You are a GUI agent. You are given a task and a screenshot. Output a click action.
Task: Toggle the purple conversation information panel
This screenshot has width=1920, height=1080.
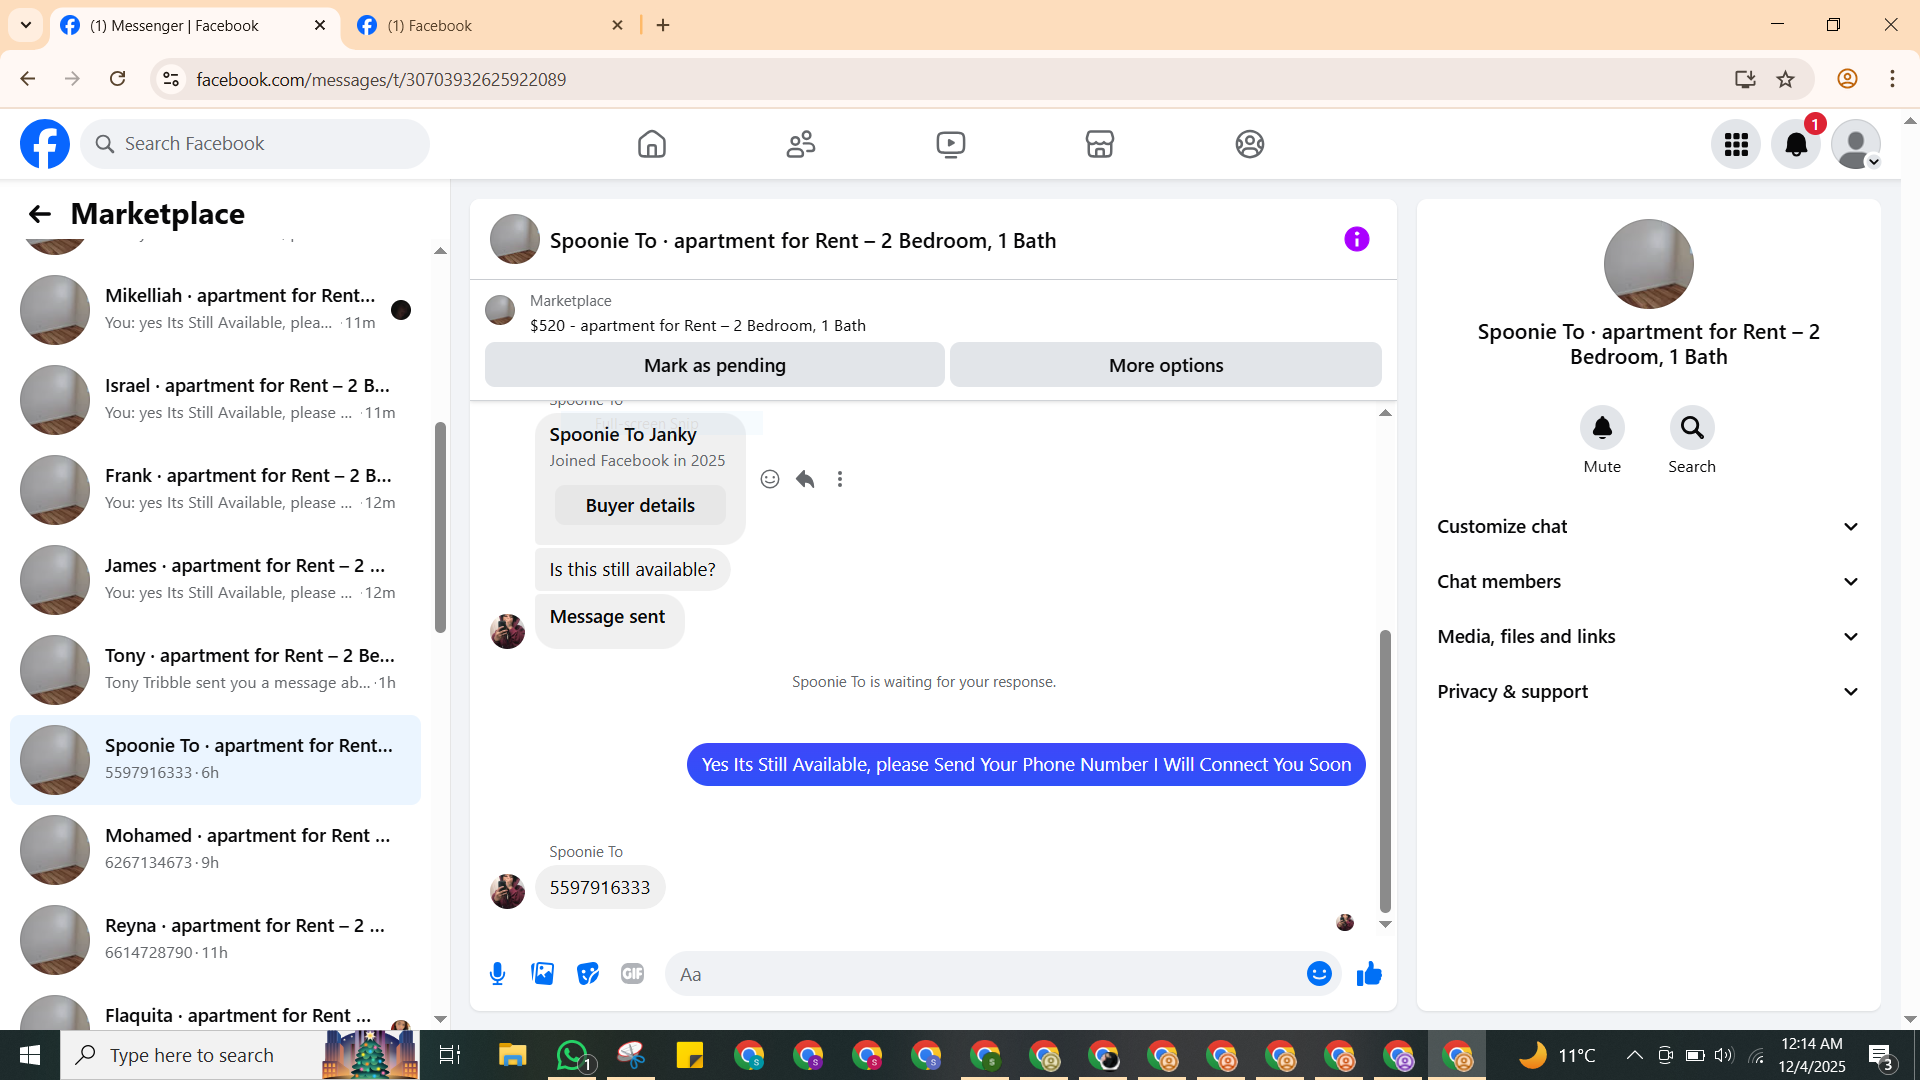coord(1356,239)
